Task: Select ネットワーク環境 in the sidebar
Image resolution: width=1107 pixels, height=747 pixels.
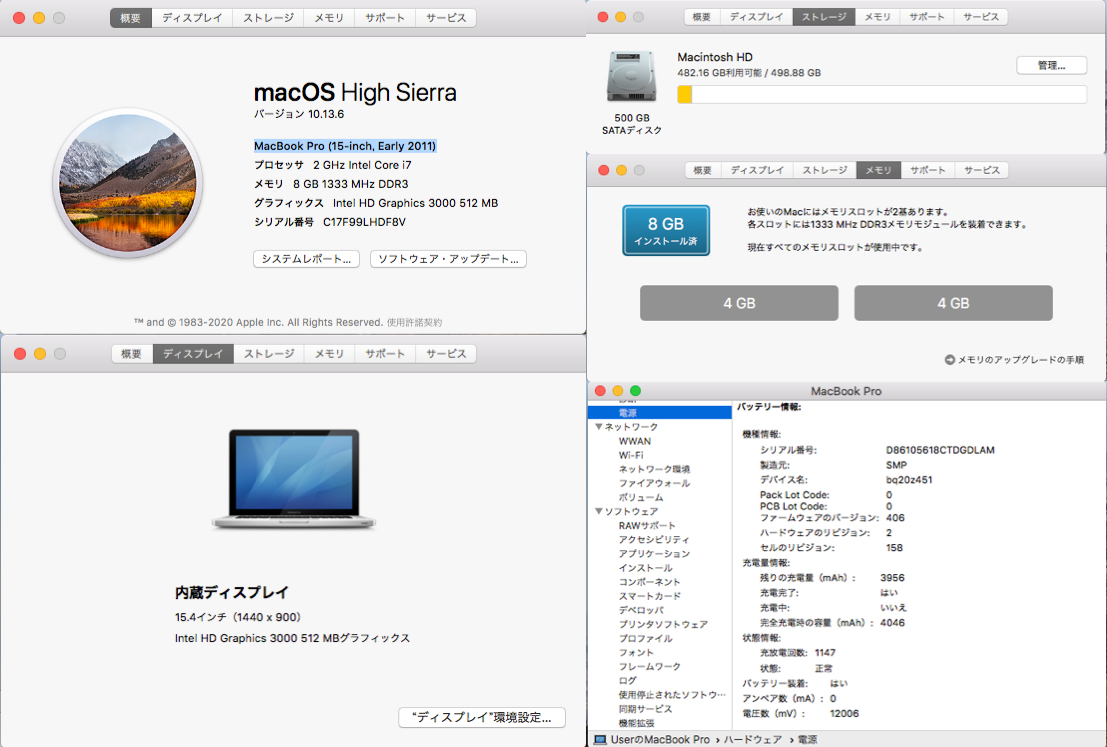Action: (654, 470)
